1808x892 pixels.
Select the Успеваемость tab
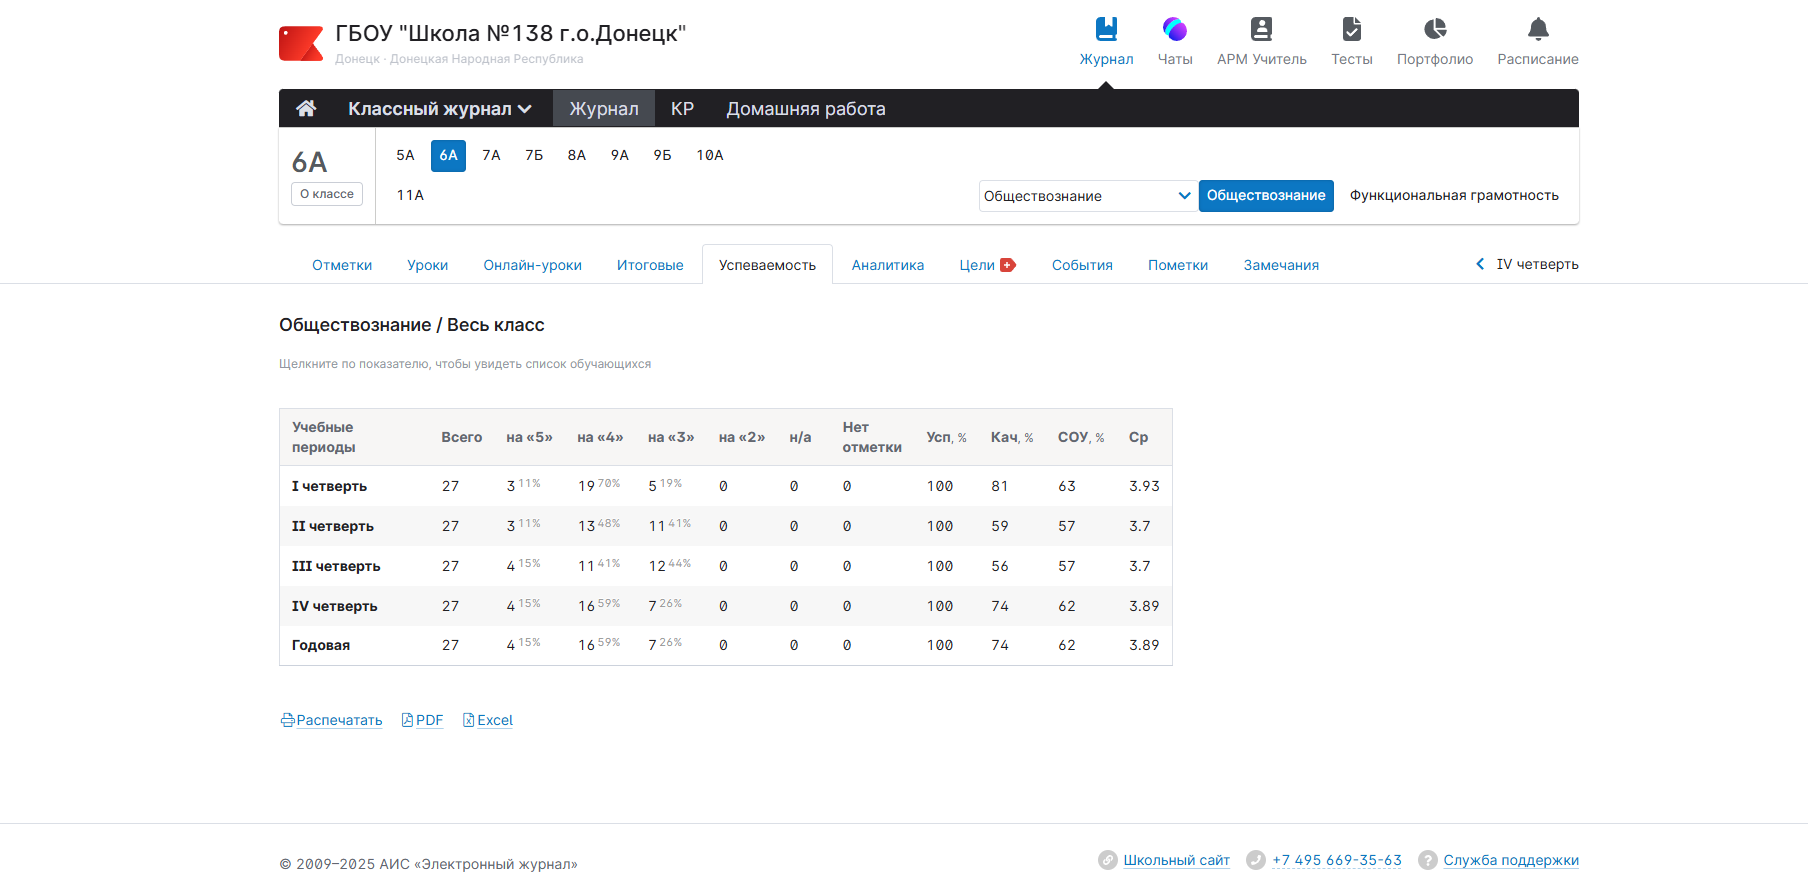[x=767, y=265]
